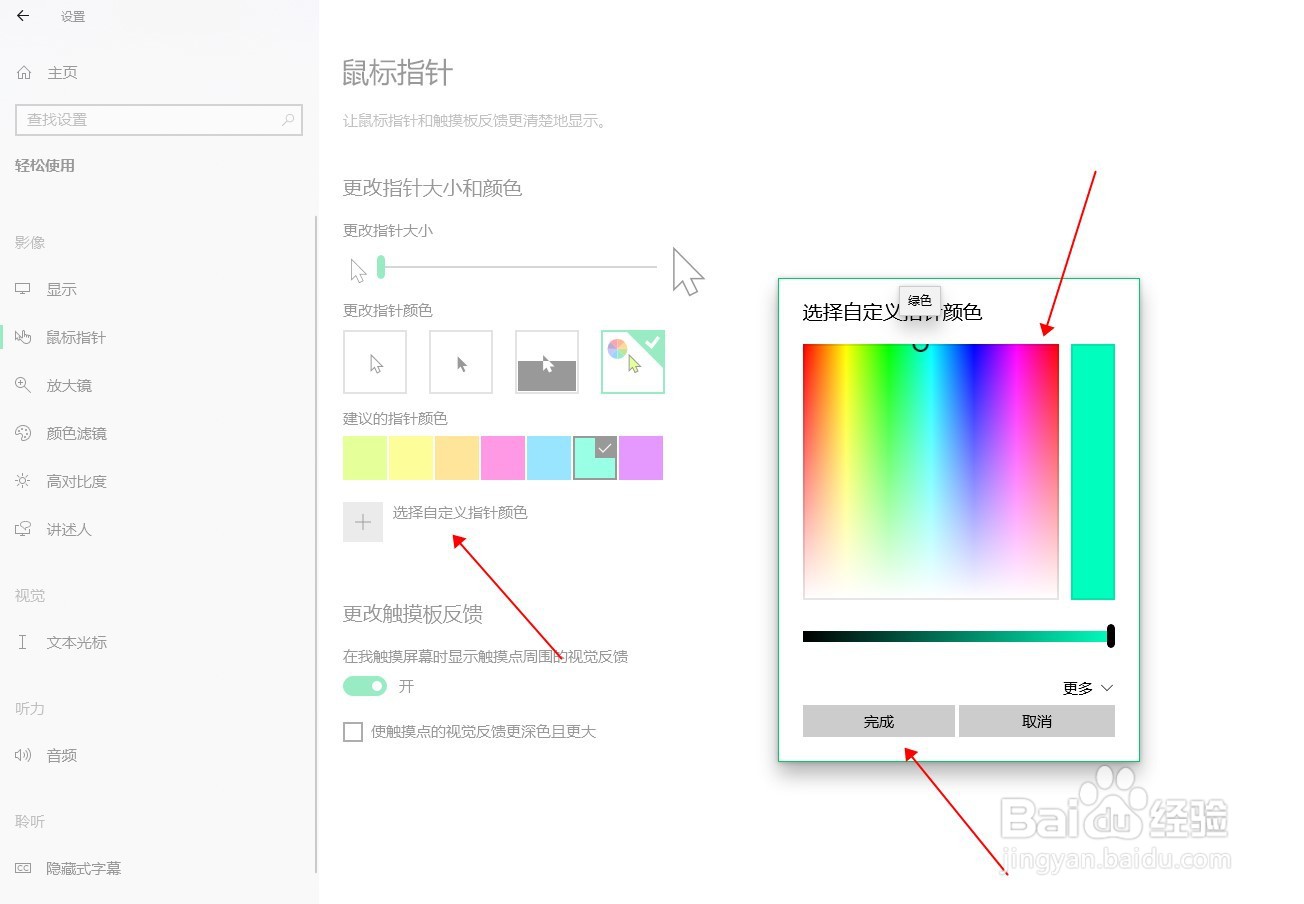Select the pink suggested pointer color

503,458
